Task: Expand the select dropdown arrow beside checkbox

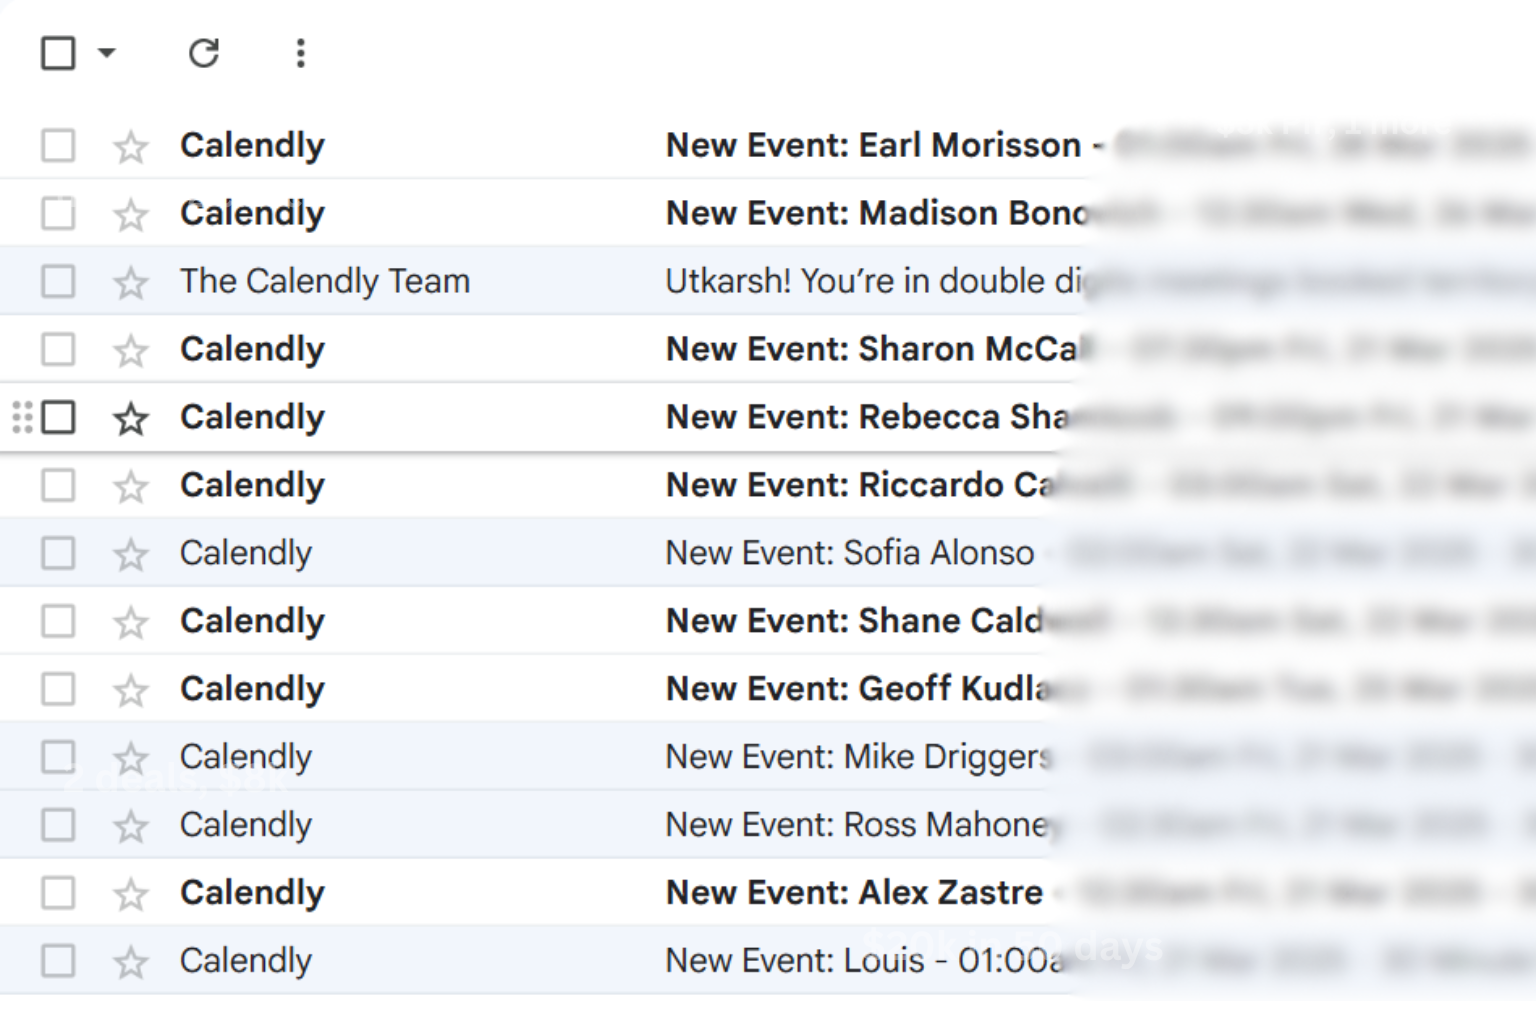Action: pyautogui.click(x=107, y=53)
